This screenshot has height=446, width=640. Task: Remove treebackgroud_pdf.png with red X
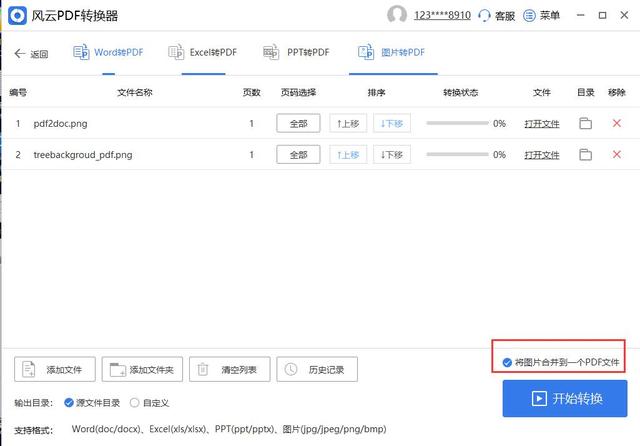tap(617, 154)
